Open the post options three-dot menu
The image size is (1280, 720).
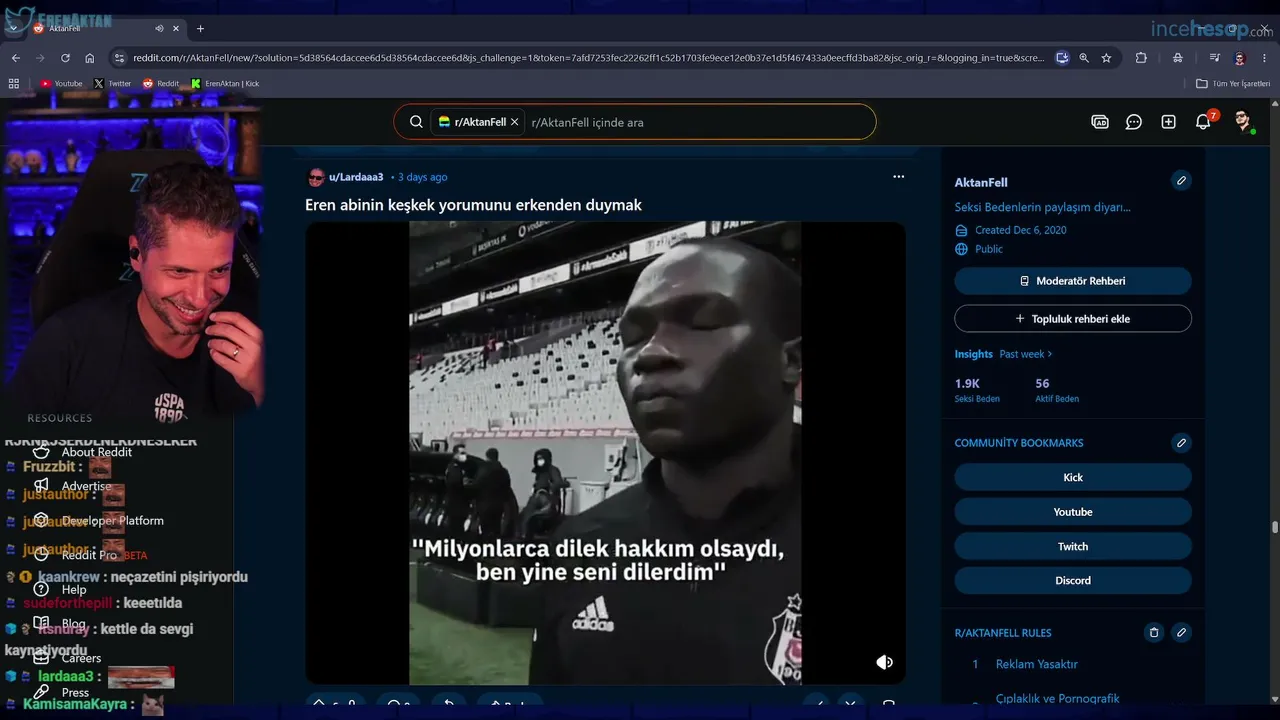point(898,177)
